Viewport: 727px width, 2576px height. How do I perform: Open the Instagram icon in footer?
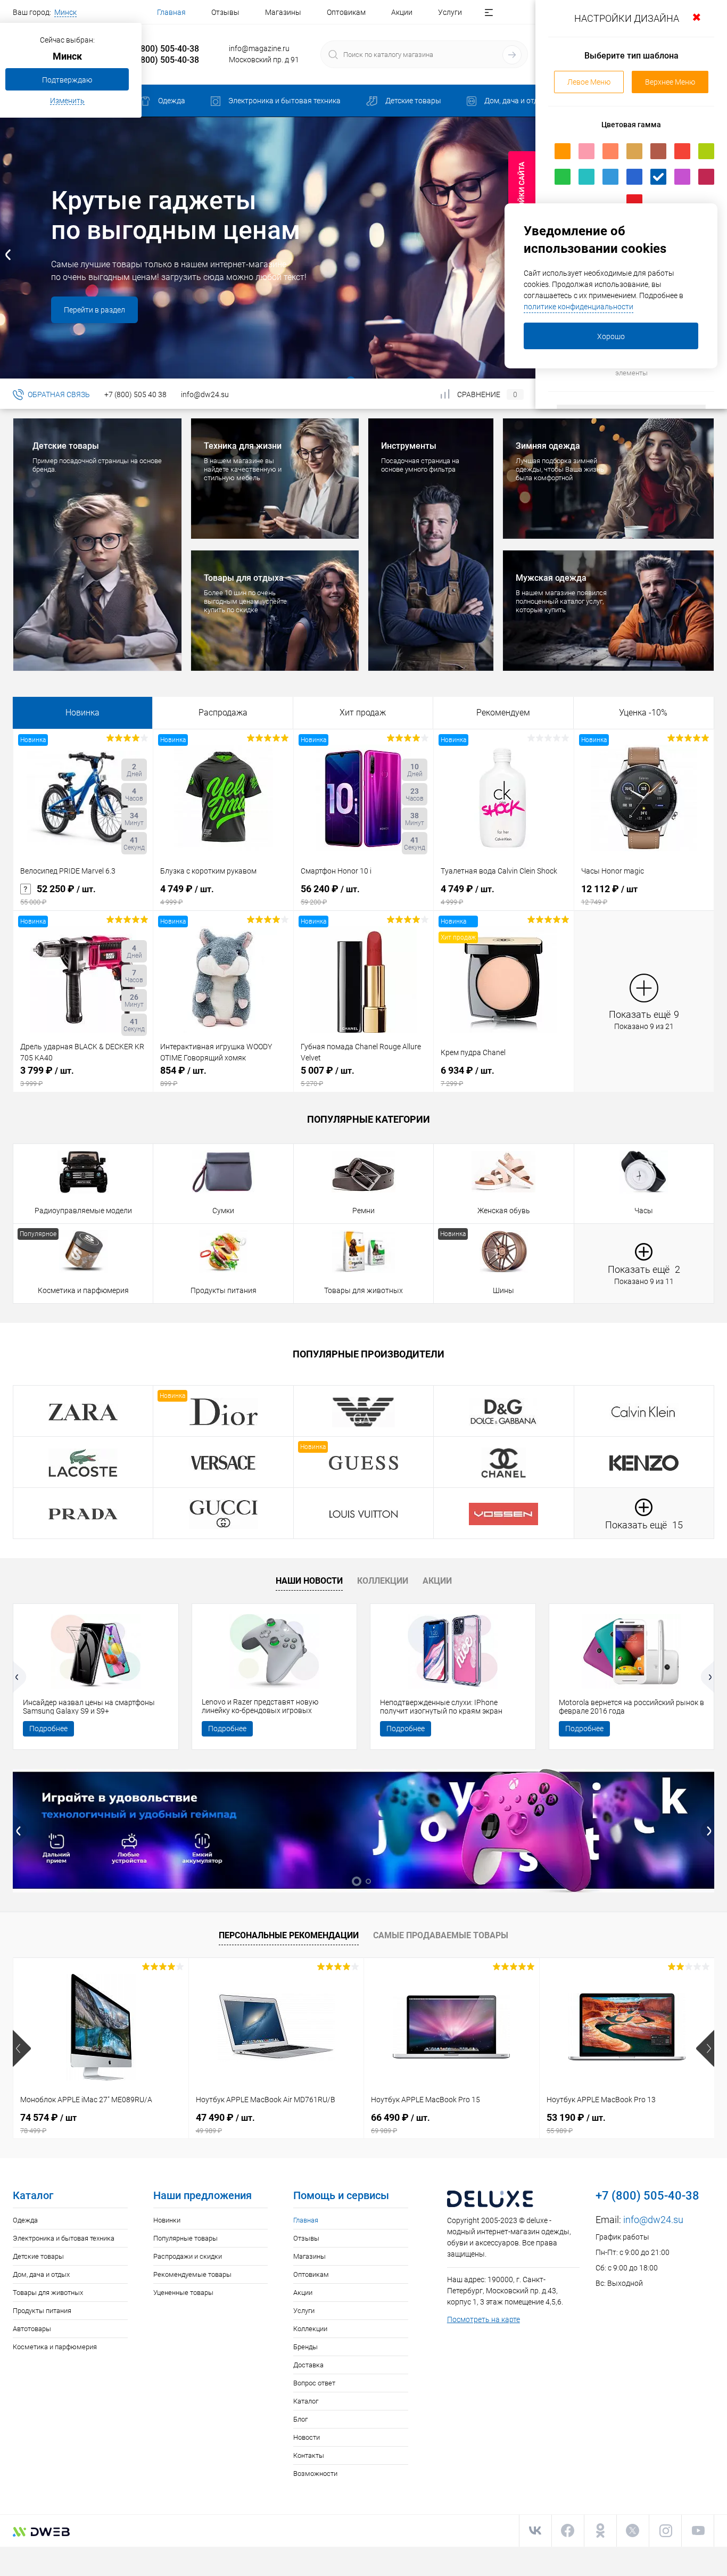coord(665,2530)
